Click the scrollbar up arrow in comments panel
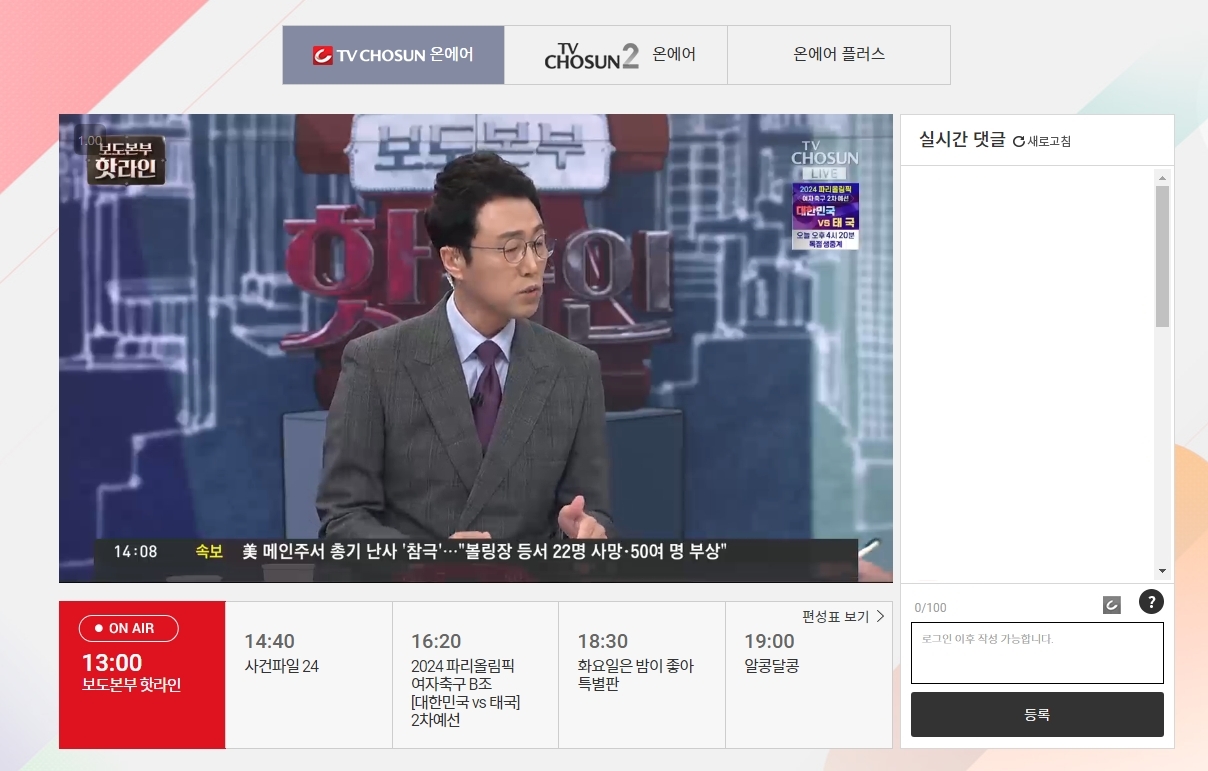The width and height of the screenshot is (1208, 771). click(1162, 177)
